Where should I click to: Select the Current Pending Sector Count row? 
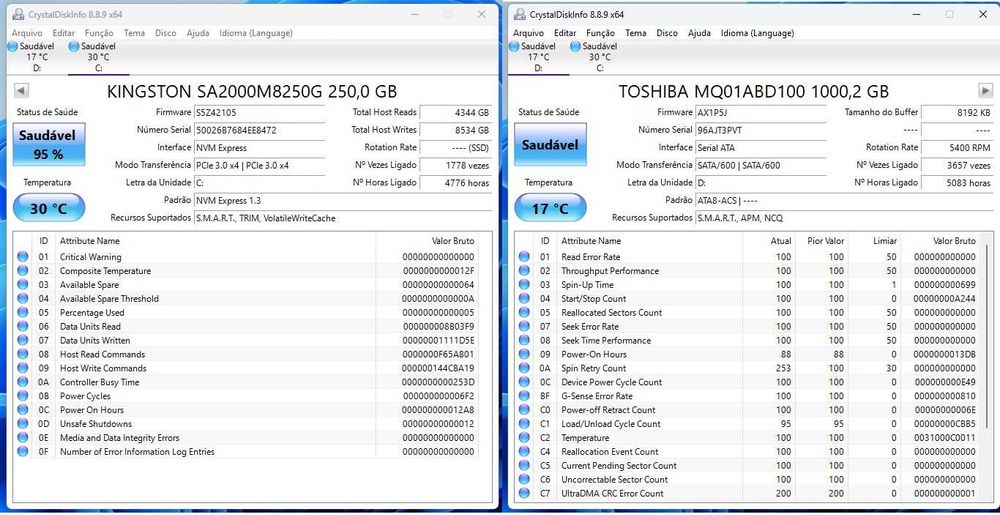749,466
